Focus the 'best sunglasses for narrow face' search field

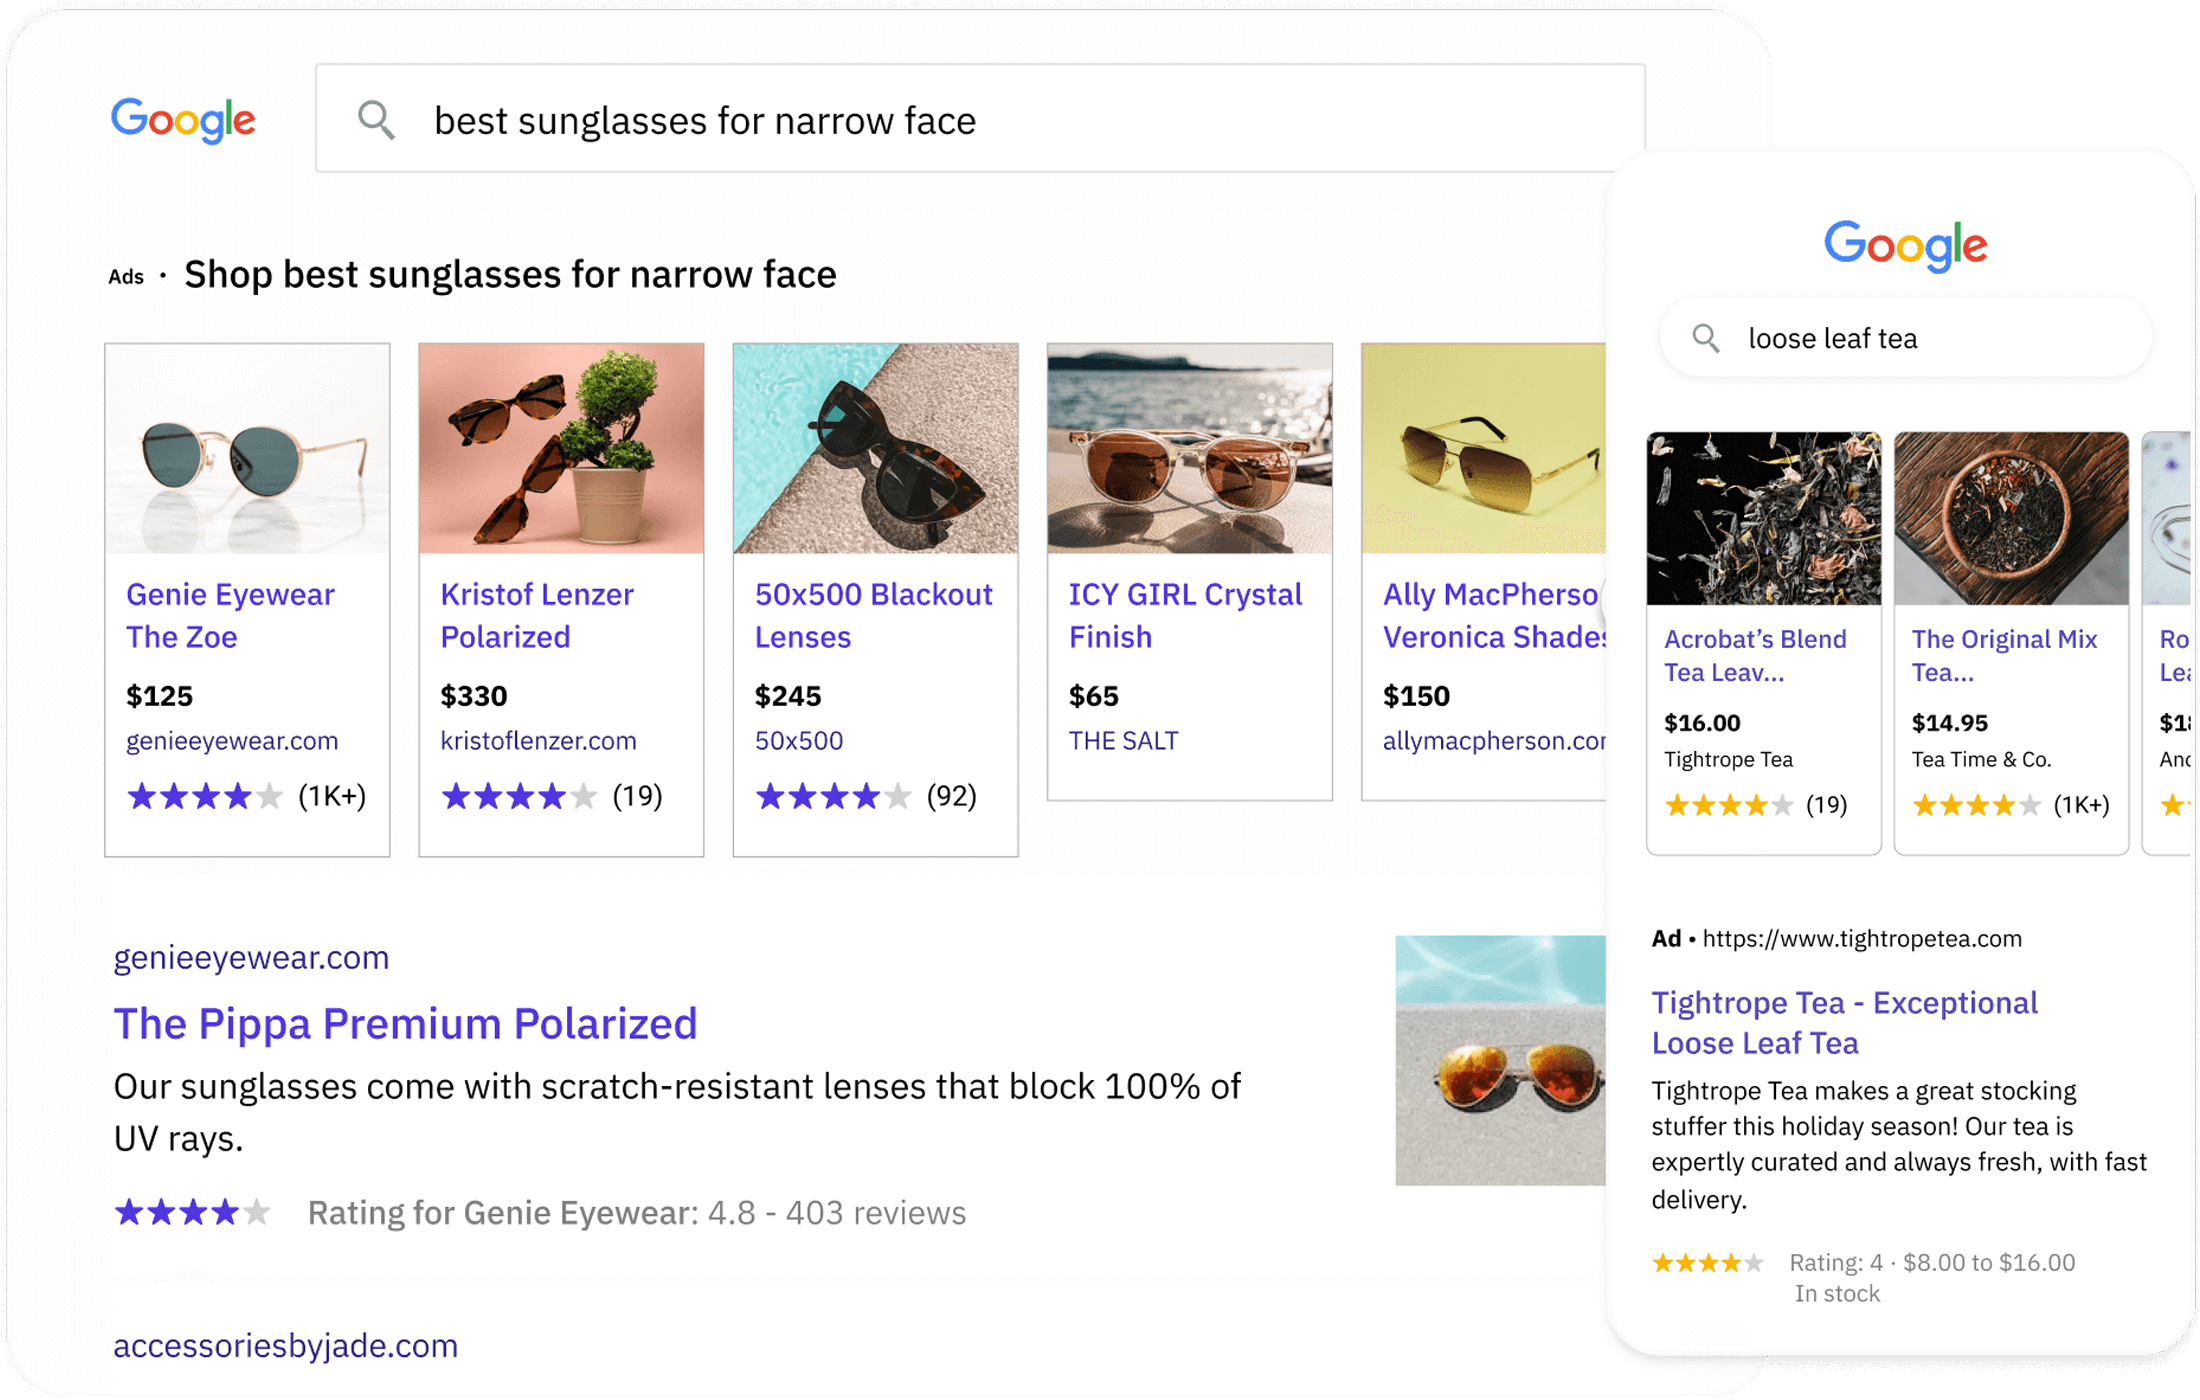(980, 119)
